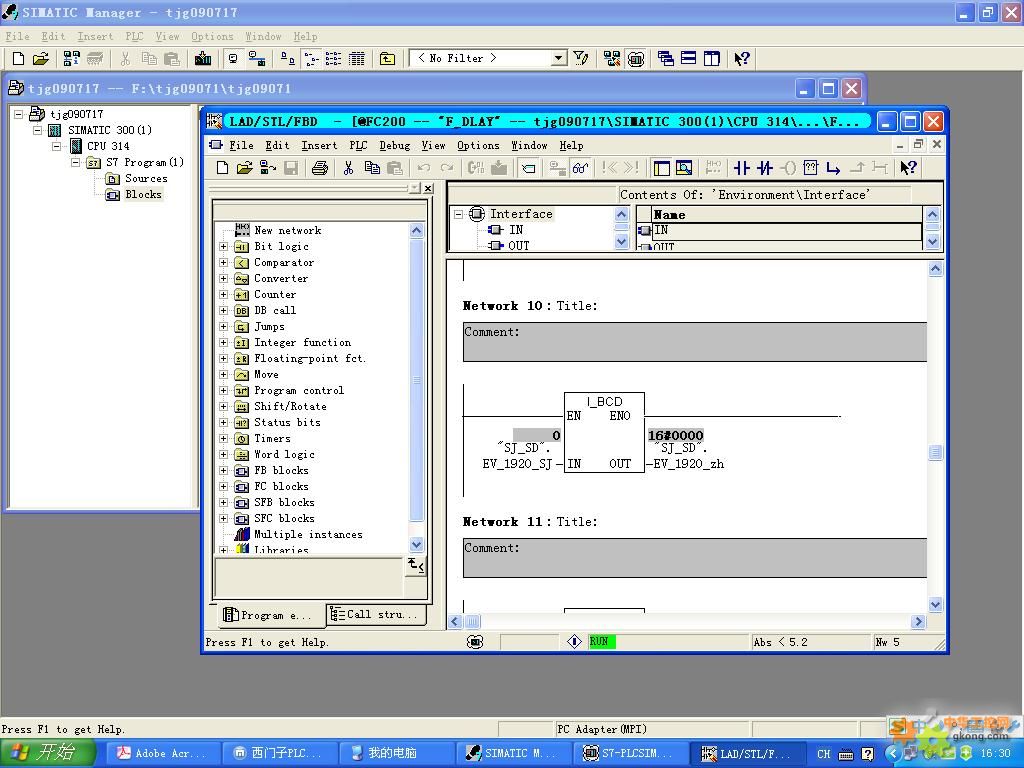This screenshot has height=768, width=1024.
Task: Click filter funnel icon beside No Filter
Action: pos(581,58)
